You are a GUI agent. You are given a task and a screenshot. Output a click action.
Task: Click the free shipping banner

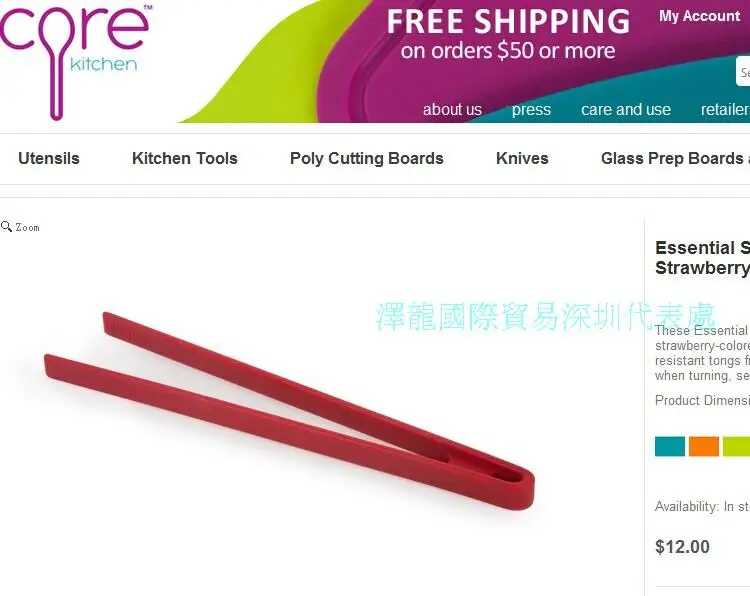click(508, 35)
